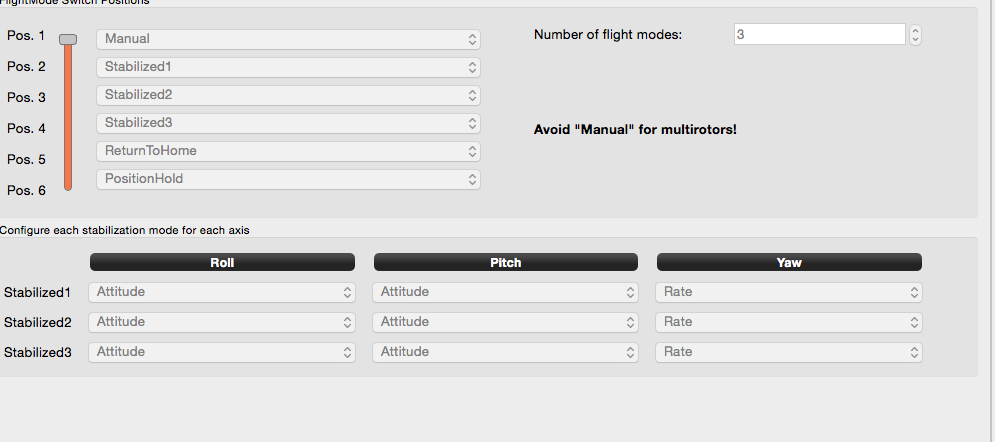
Task: Open Stabilized2 Roll Attitude dropdown
Action: [222, 322]
